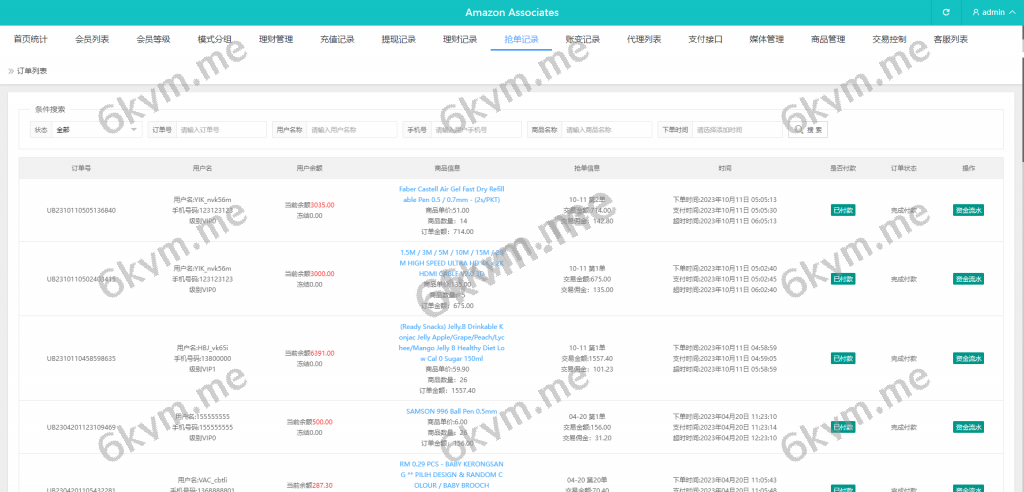Open the 下单时间 date picker field
This screenshot has height=492, width=1024.
point(737,129)
